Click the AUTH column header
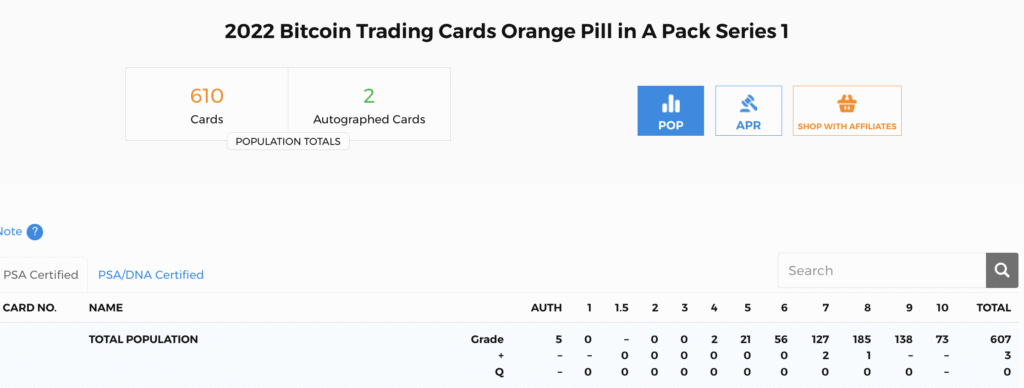Screen dimensions: 1024x388 (546, 308)
